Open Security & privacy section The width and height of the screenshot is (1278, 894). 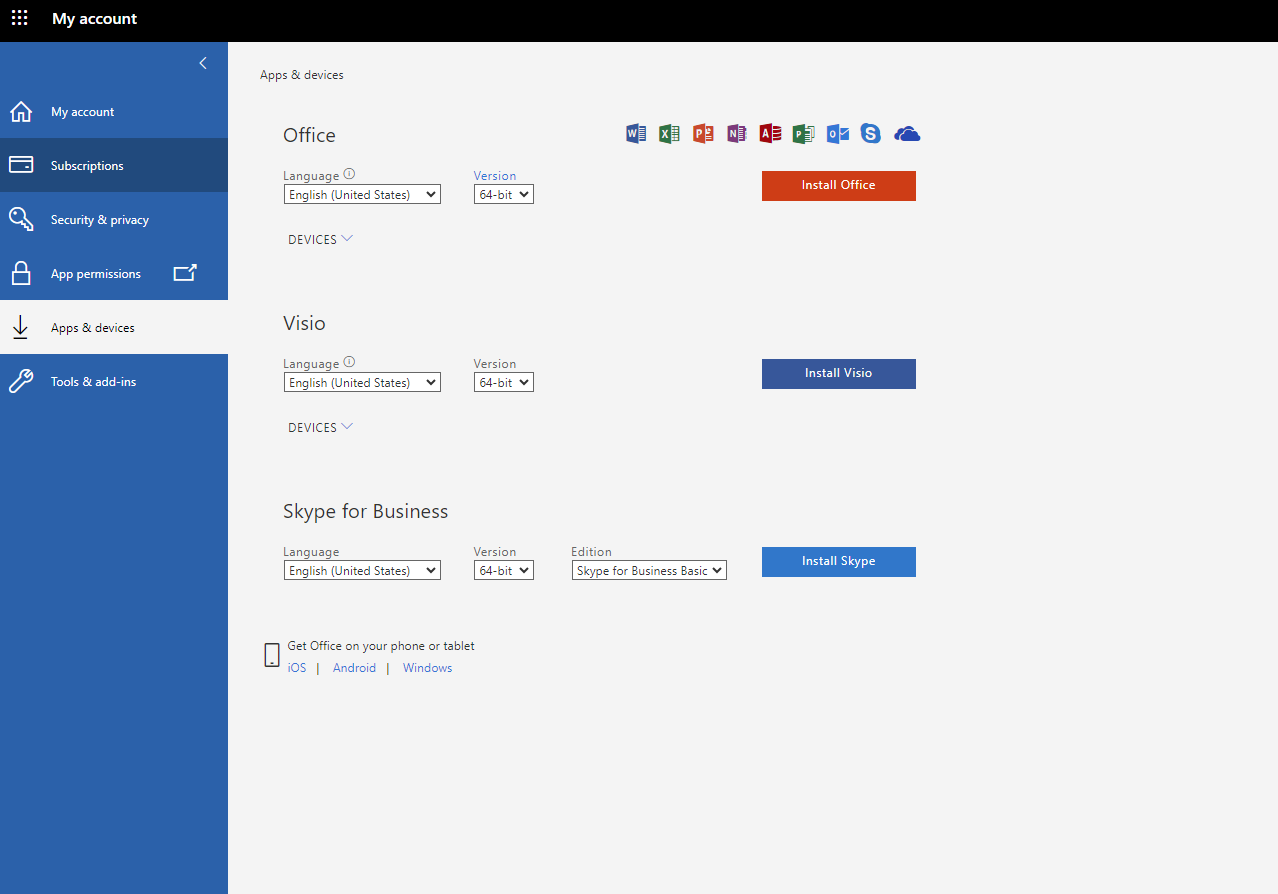(114, 219)
